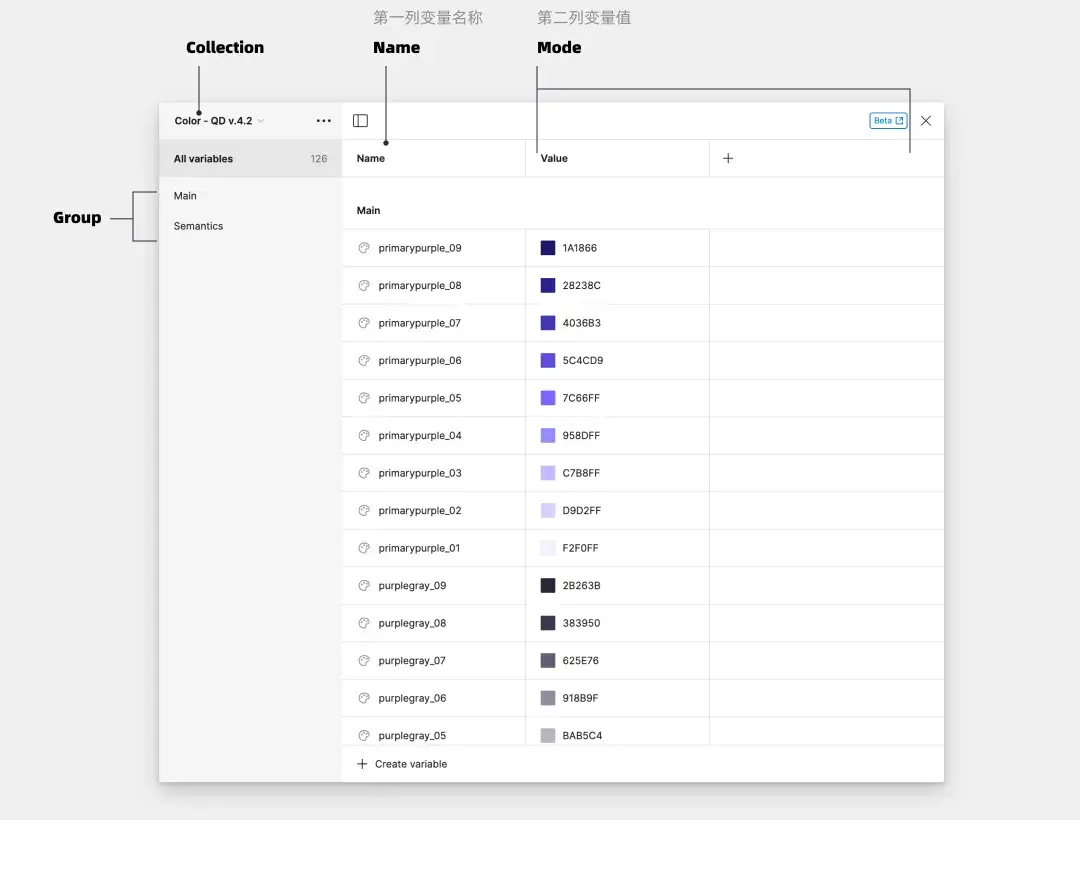This screenshot has width=1080, height=874.
Task: Click the plus icon to add a mode
Action: click(728, 158)
